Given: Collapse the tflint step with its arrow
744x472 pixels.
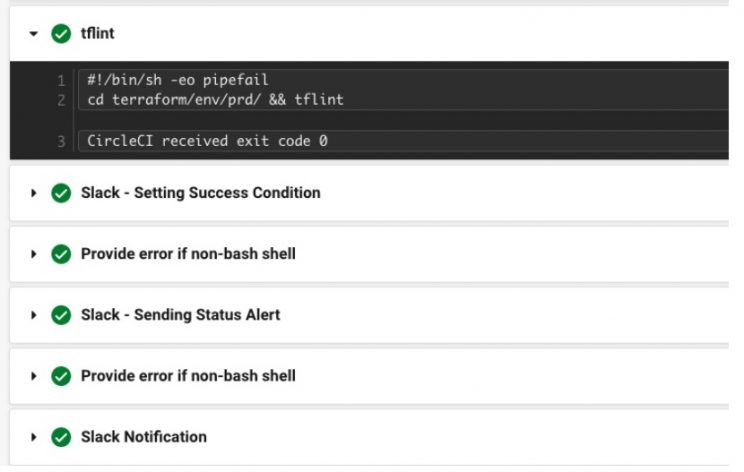Looking at the screenshot, I should pyautogui.click(x=34, y=33).
